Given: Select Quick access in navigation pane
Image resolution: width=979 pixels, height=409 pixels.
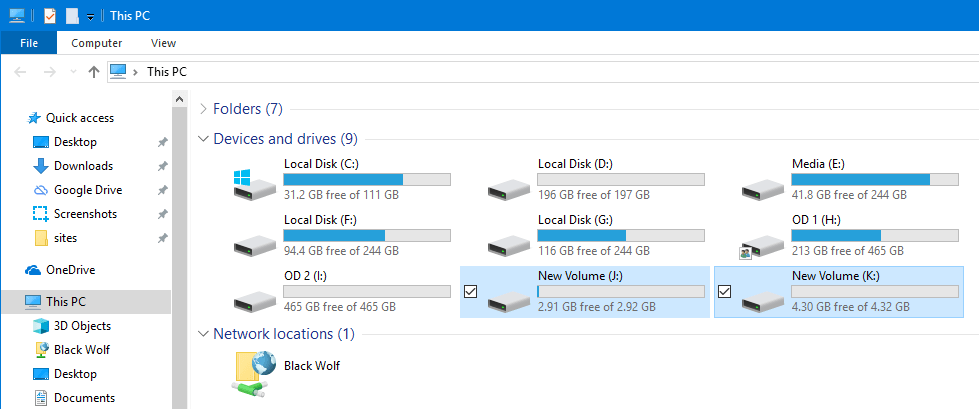Looking at the screenshot, I should click(80, 117).
